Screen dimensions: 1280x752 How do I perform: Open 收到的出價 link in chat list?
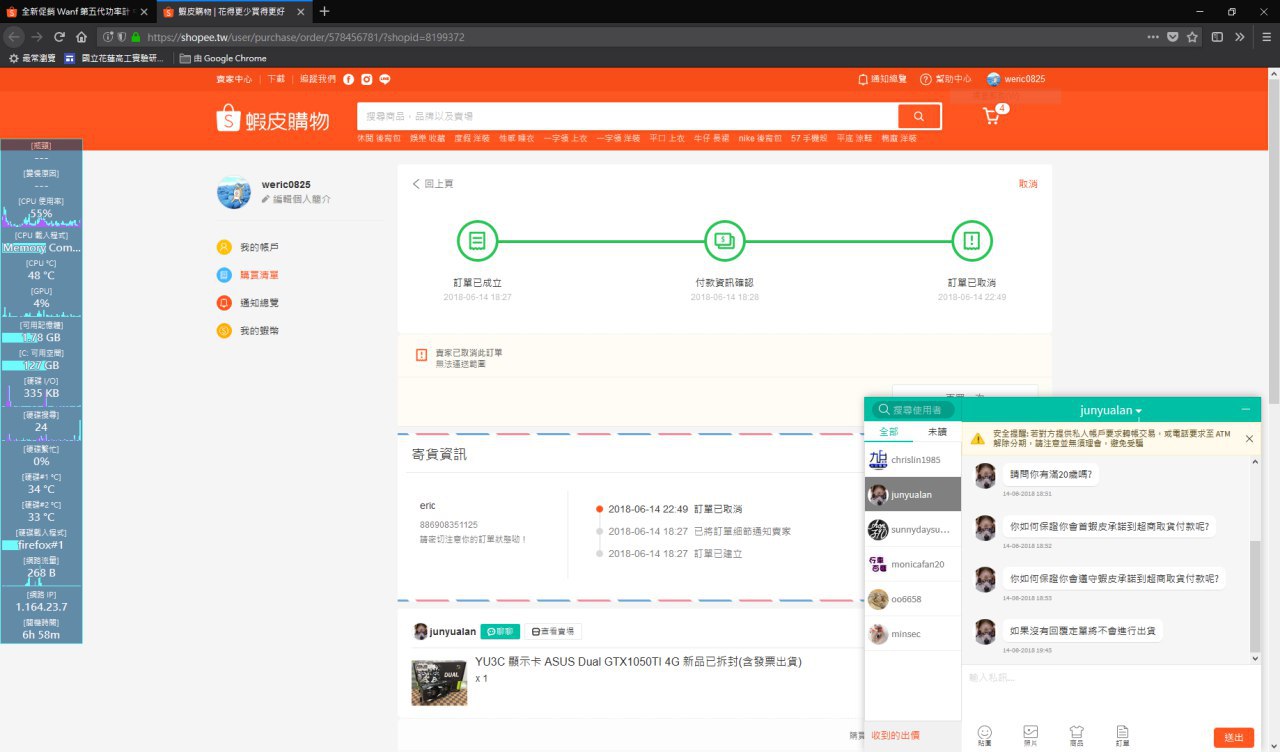tap(895, 735)
